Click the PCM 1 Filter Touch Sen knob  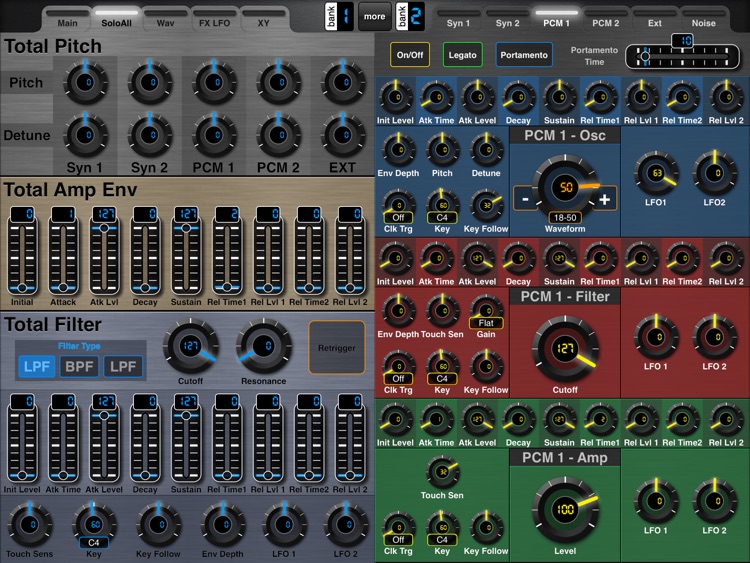tap(442, 311)
